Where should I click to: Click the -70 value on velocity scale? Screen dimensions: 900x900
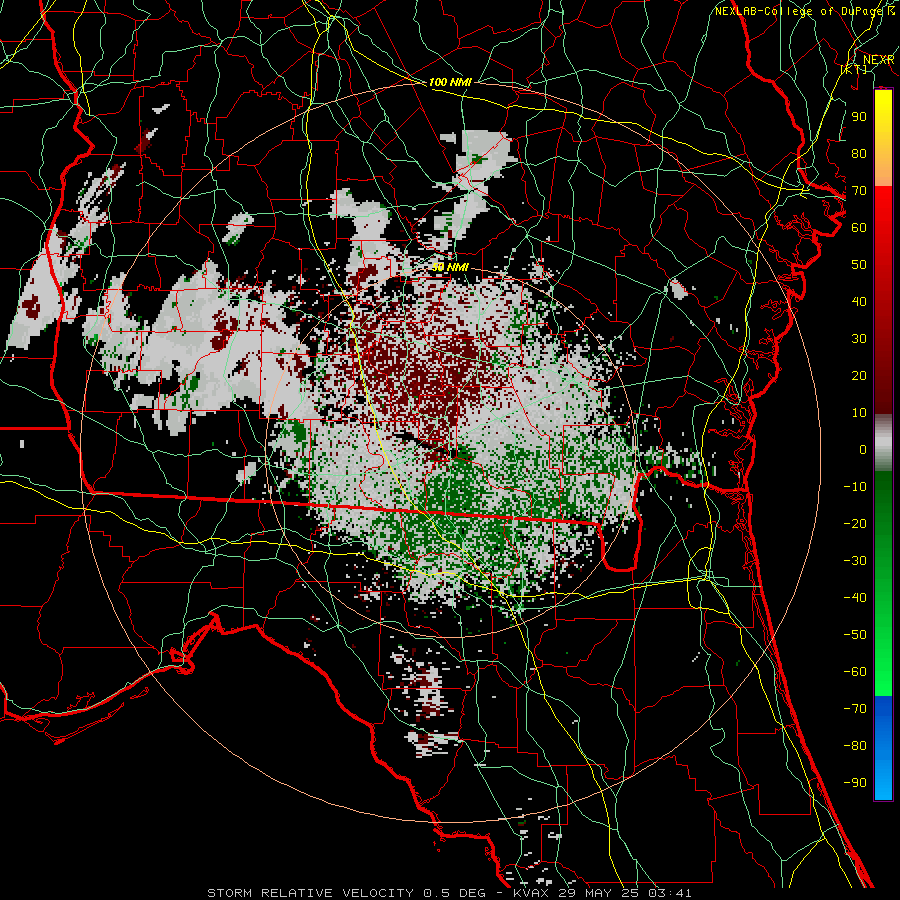(x=855, y=708)
